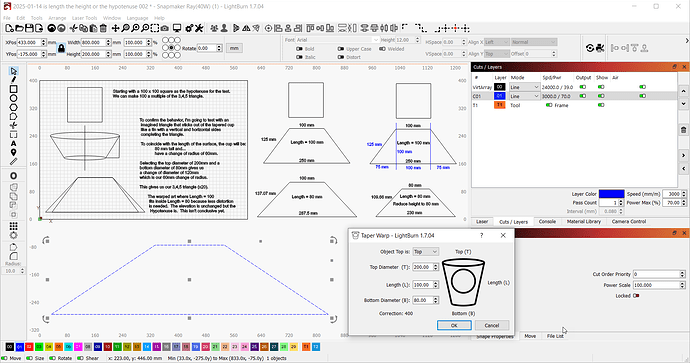Open the Laser Tools menu
Image resolution: width=690 pixels, height=363 pixels.
[84, 18]
